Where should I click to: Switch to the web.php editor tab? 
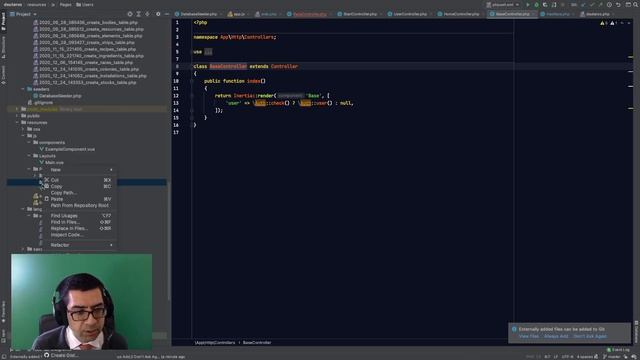(269, 14)
